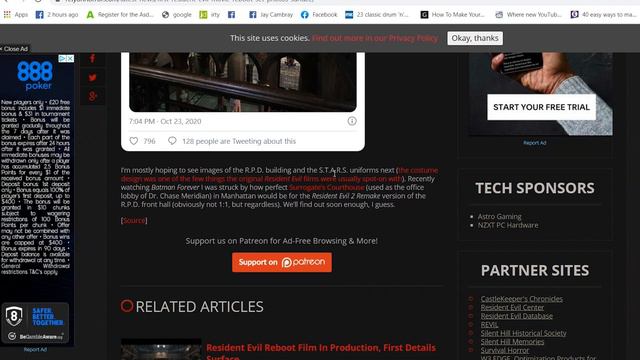Open the '2 hours ago' Facebook bookmark
This screenshot has height=360, width=640.
tap(57, 15)
